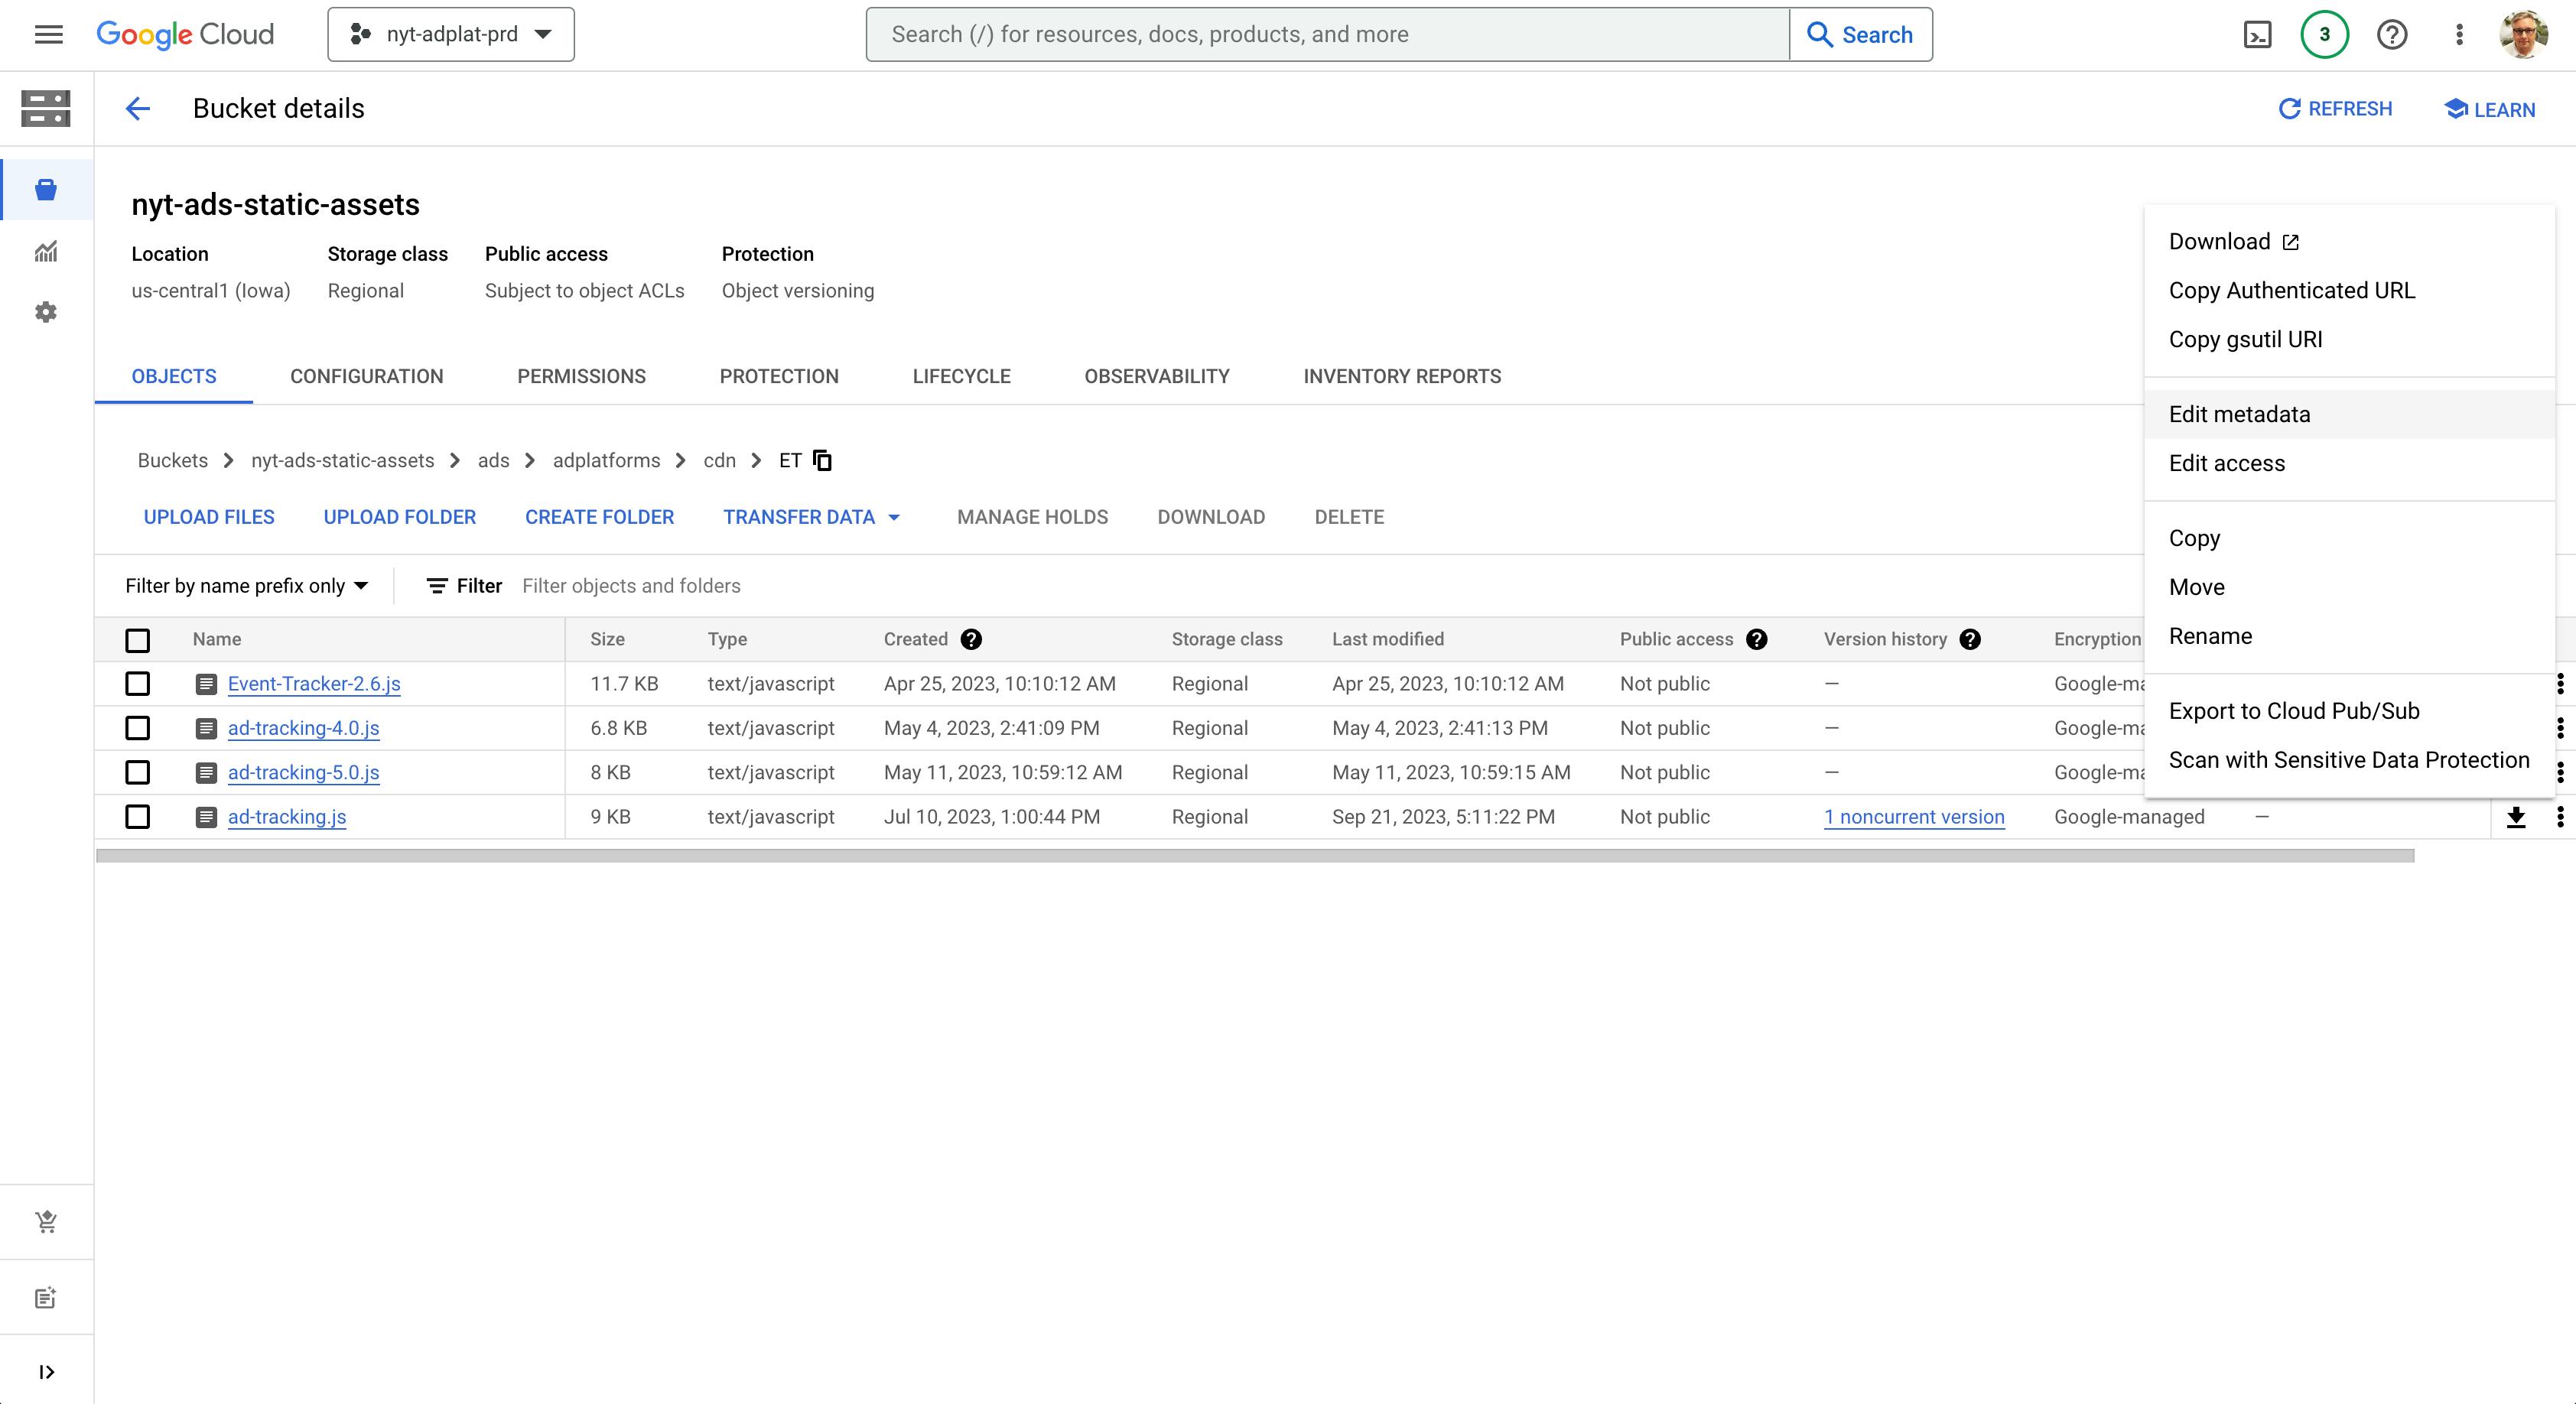Viewport: 2576px width, 1404px height.
Task: Open the top bar three-dot settings menu
Action: (x=2459, y=35)
